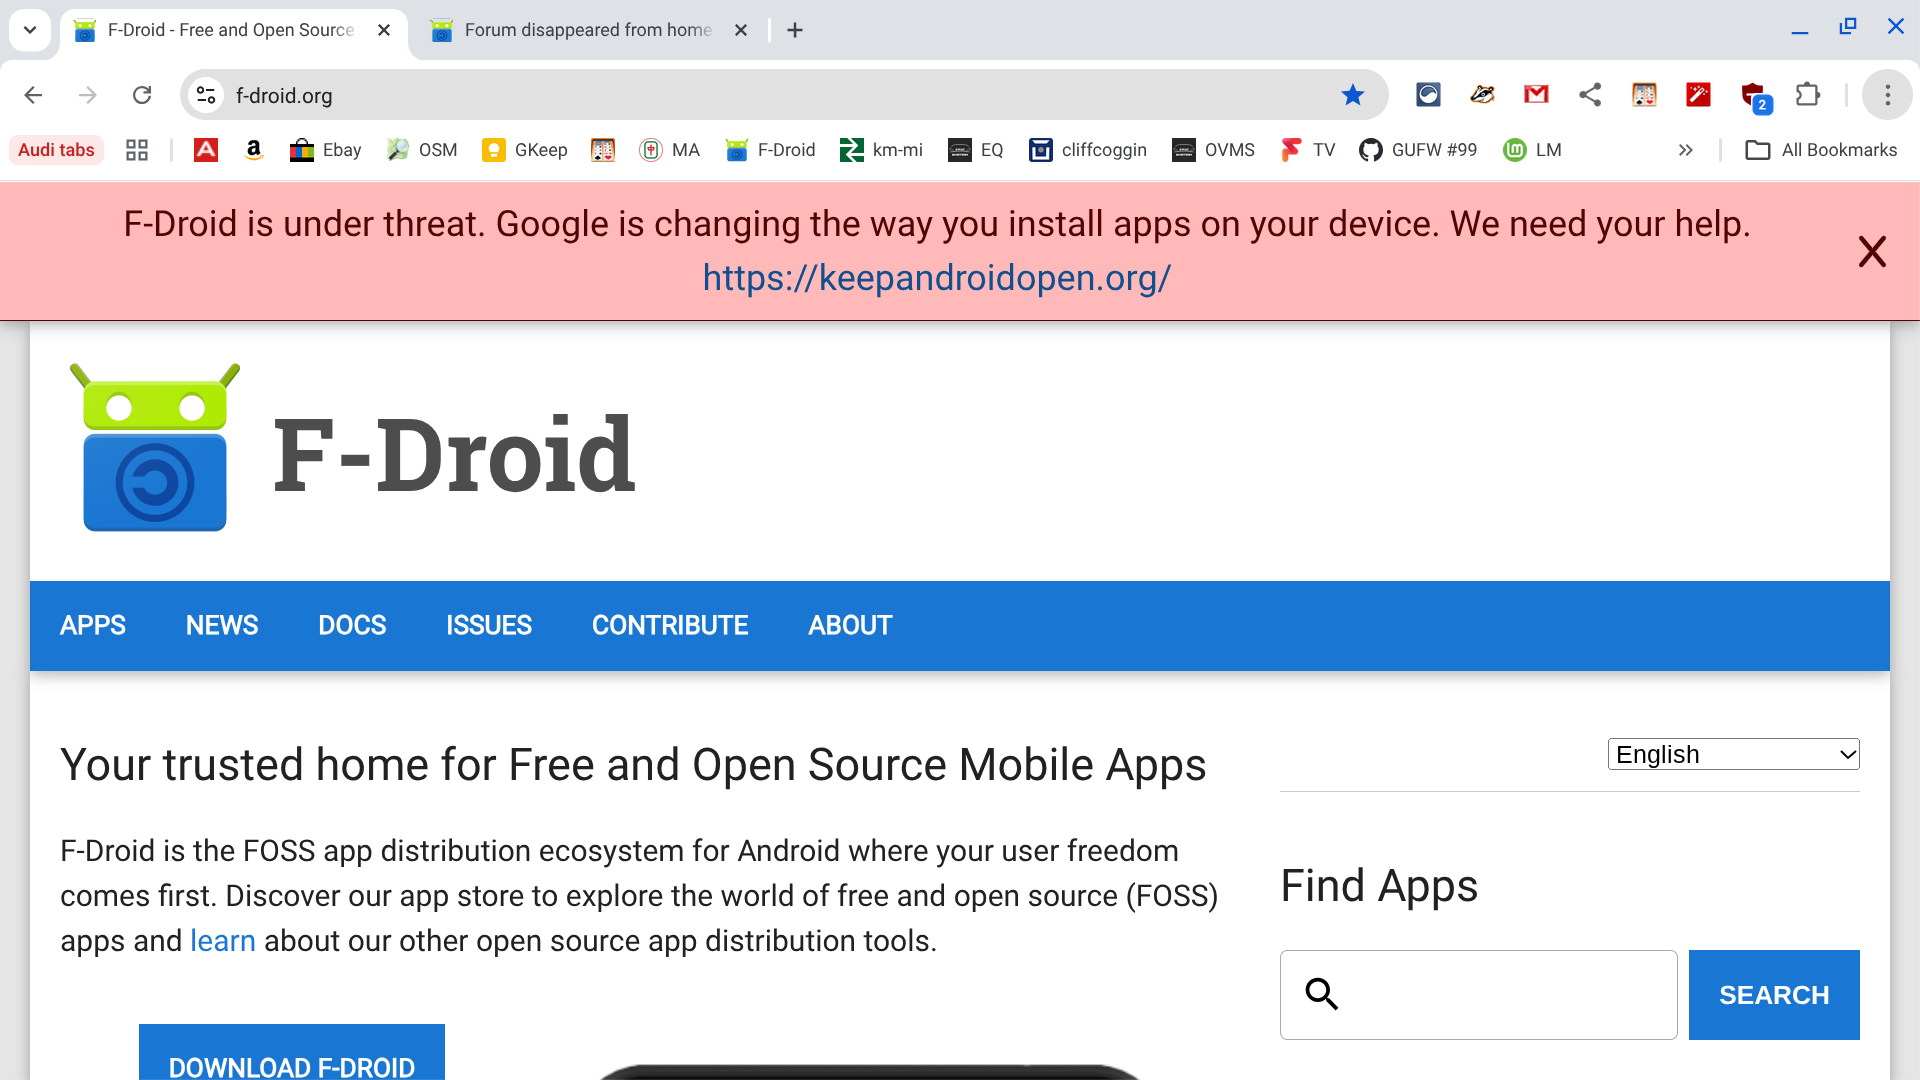The image size is (1920, 1080).
Task: Click the site information icon beside URL
Action: tap(206, 95)
